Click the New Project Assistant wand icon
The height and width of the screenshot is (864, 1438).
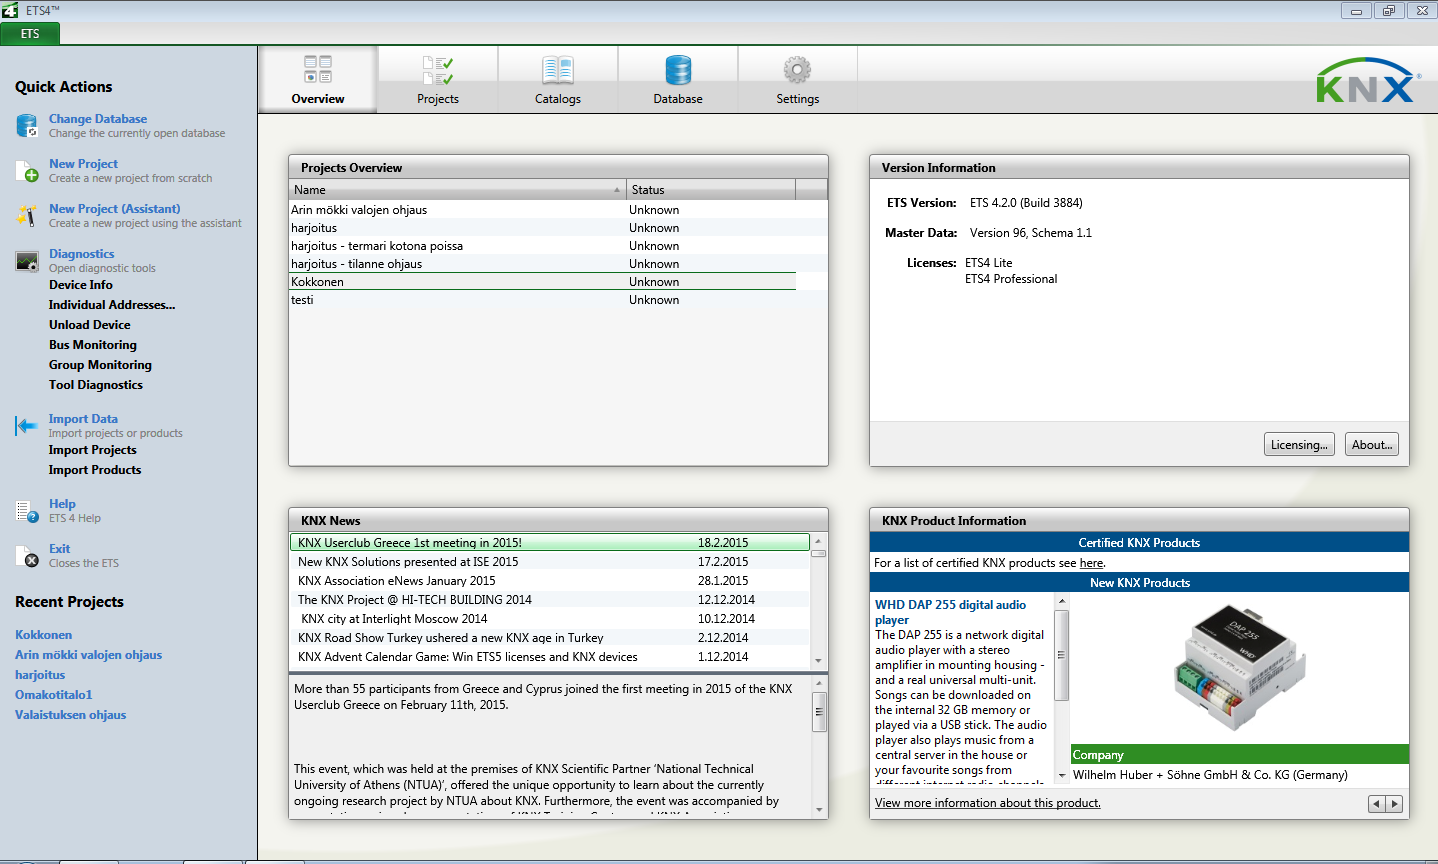point(27,215)
